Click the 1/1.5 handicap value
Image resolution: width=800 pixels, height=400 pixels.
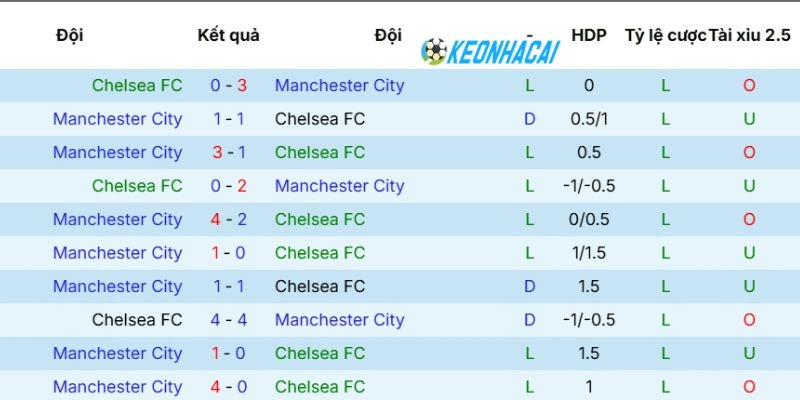589,253
